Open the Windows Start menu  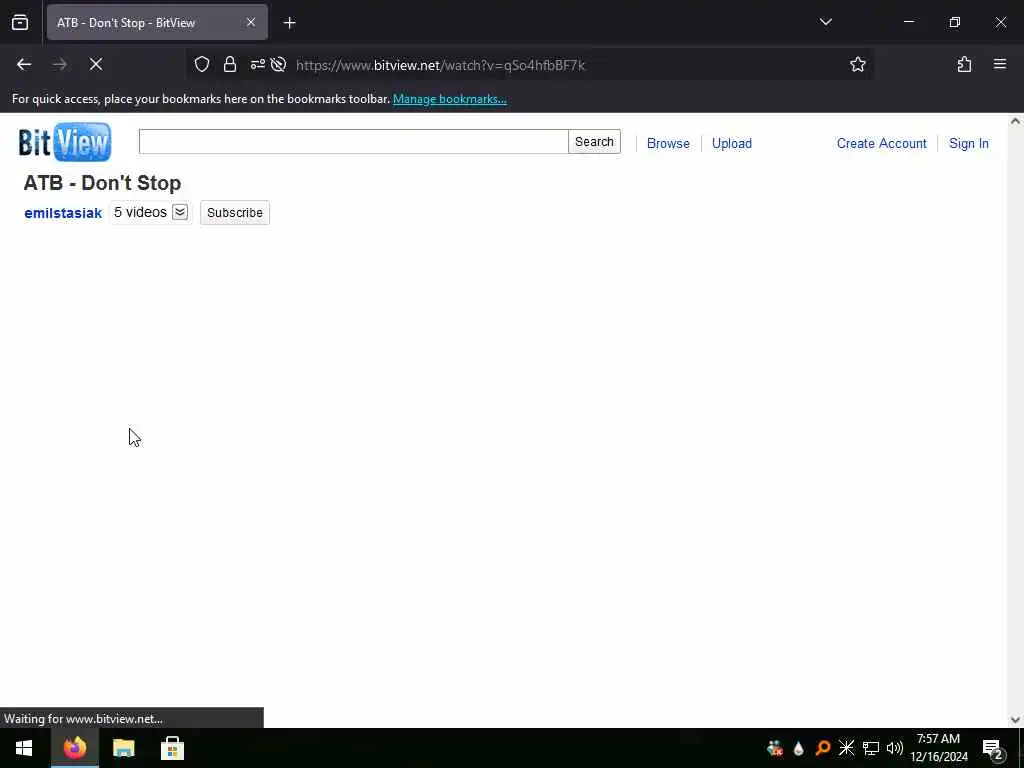pos(24,748)
